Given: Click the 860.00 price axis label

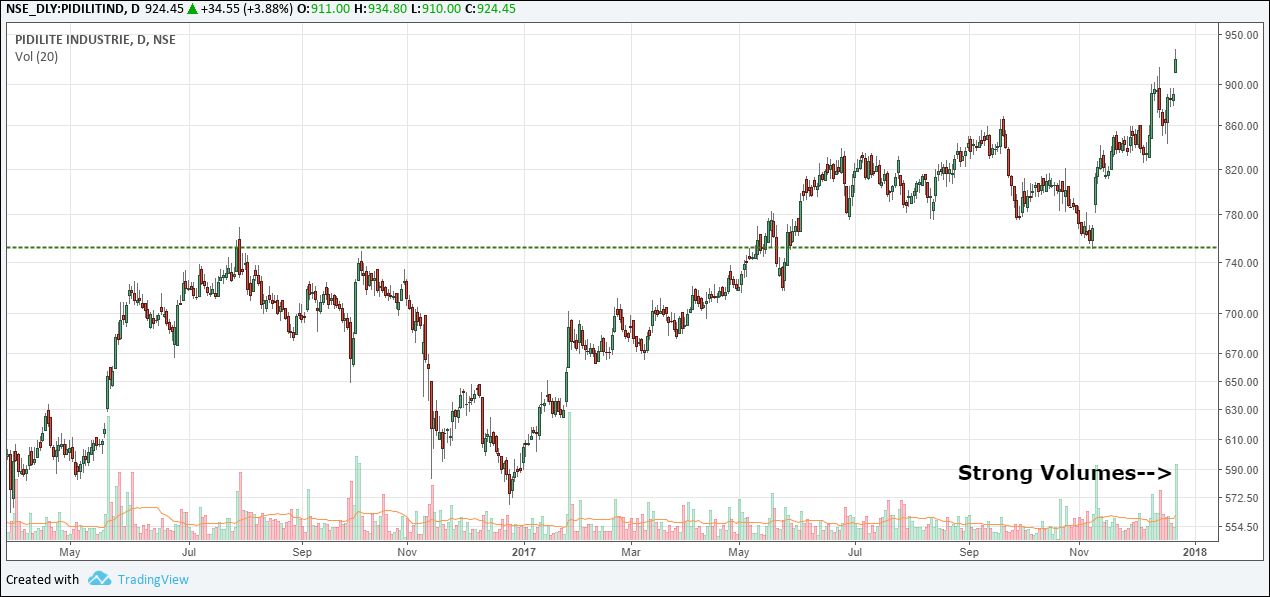Looking at the screenshot, I should click(1240, 126).
